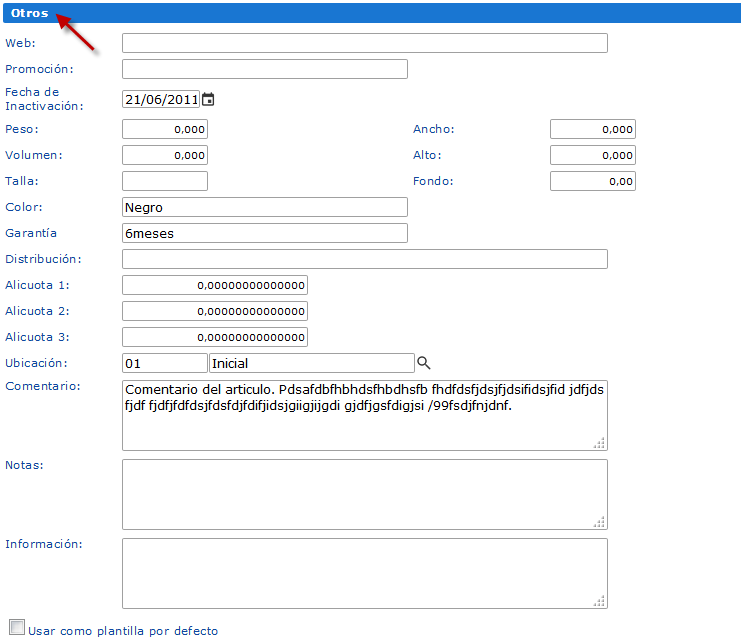The image size is (741, 641).
Task: Click the Alto value field
Action: [x=593, y=155]
